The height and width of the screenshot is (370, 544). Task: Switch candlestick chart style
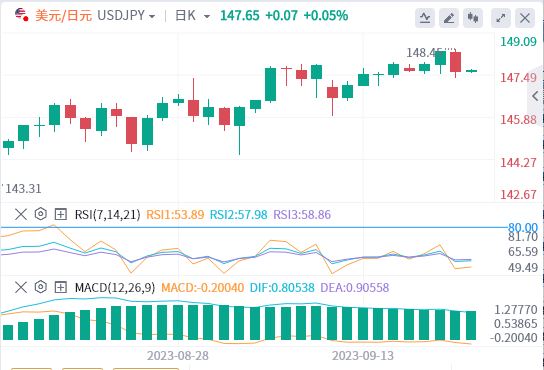point(473,18)
